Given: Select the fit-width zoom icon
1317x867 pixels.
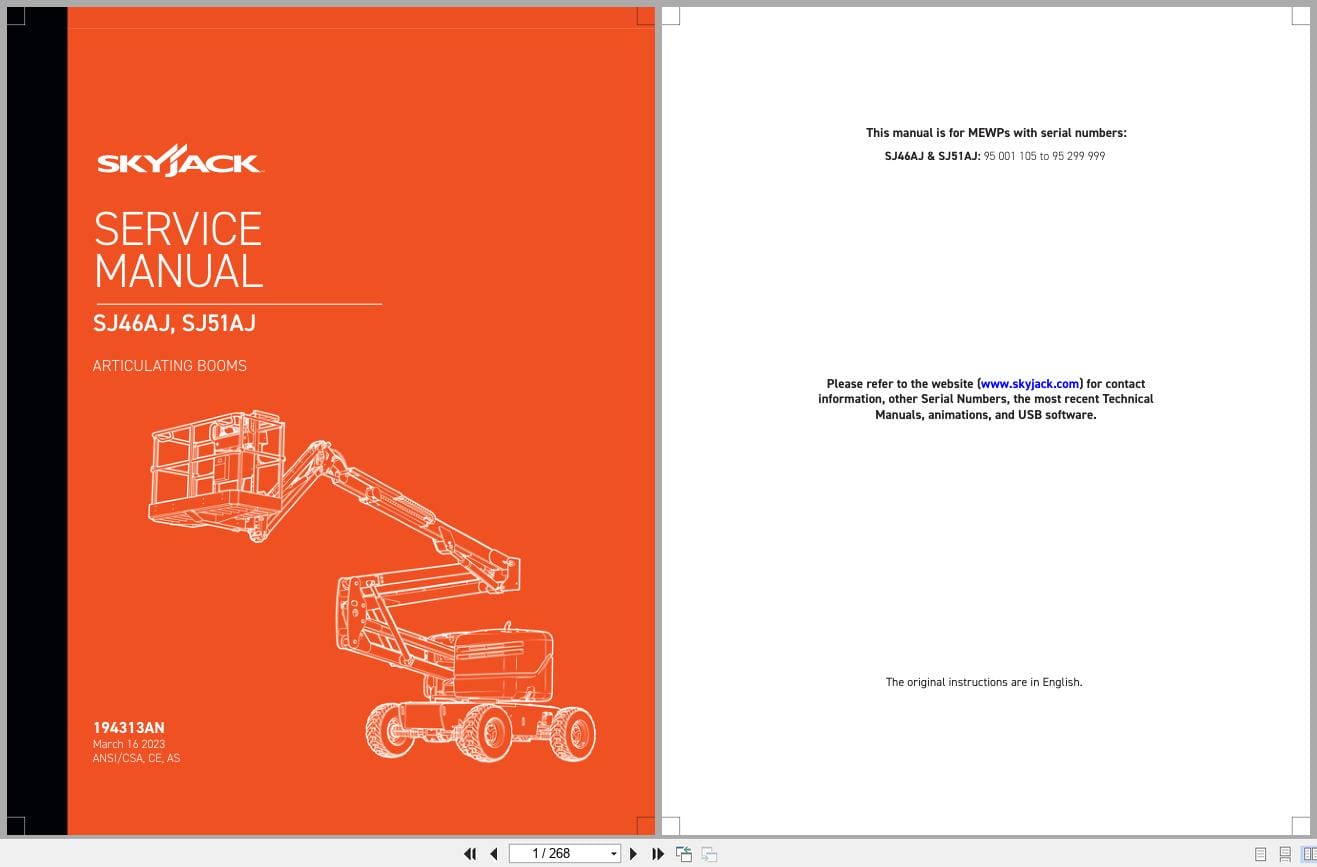Looking at the screenshot, I should click(708, 853).
